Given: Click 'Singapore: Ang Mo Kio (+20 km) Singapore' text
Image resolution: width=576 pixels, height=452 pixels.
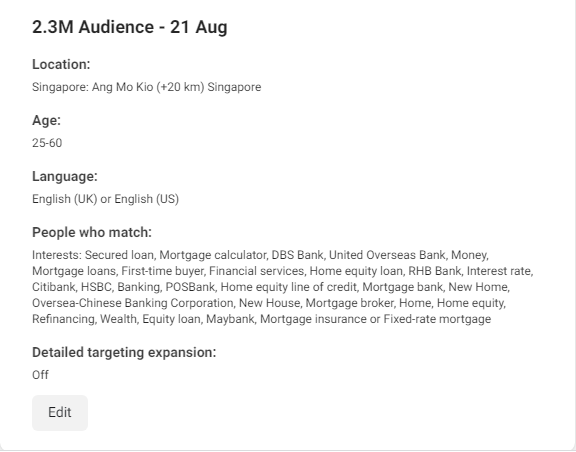Looking at the screenshot, I should [147, 87].
